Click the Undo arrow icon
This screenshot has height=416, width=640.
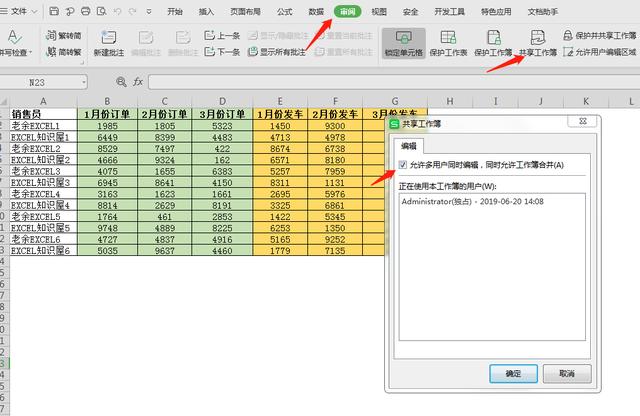(117, 11)
